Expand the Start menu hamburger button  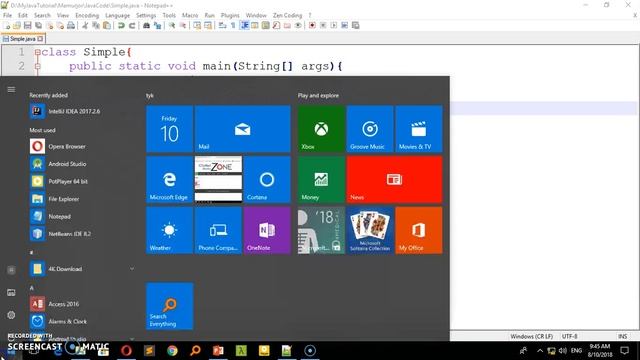(x=11, y=89)
